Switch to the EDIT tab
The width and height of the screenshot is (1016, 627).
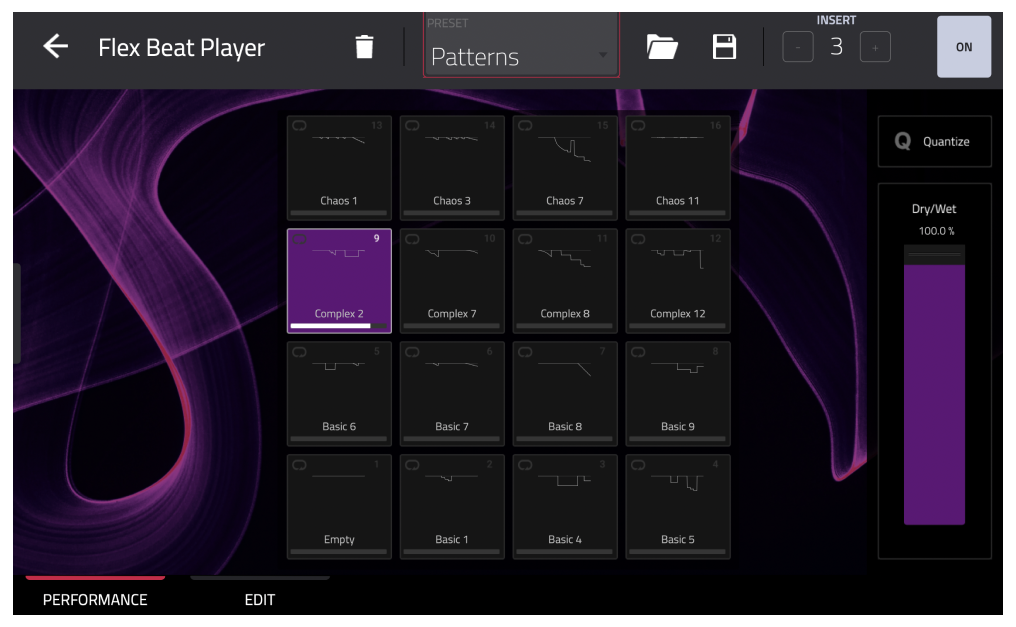[x=260, y=599]
